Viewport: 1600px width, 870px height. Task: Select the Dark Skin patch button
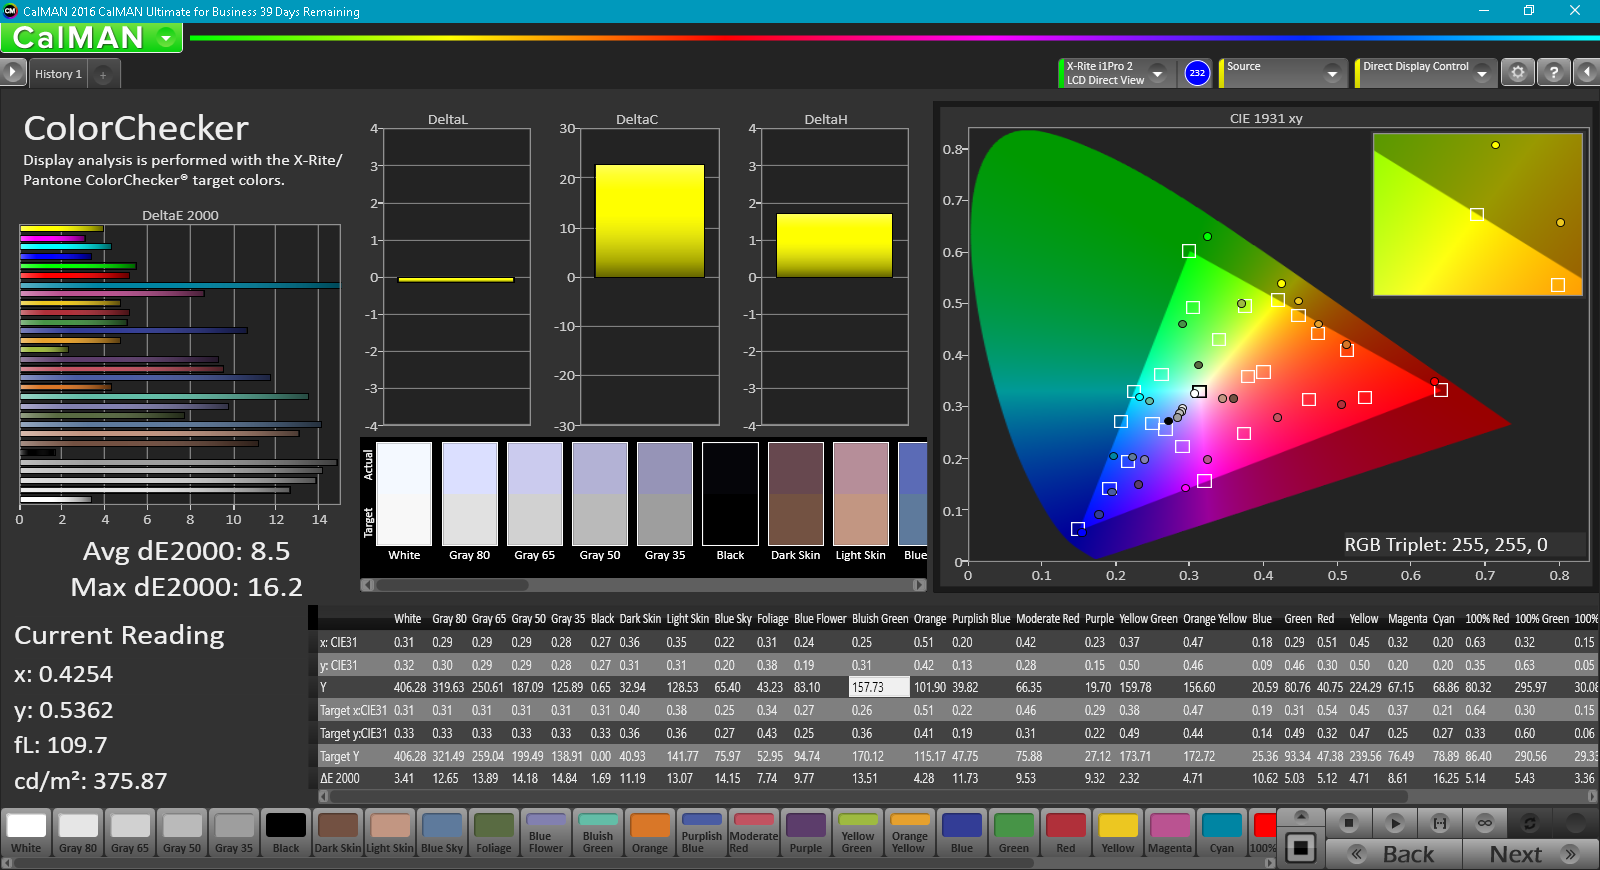[x=338, y=833]
